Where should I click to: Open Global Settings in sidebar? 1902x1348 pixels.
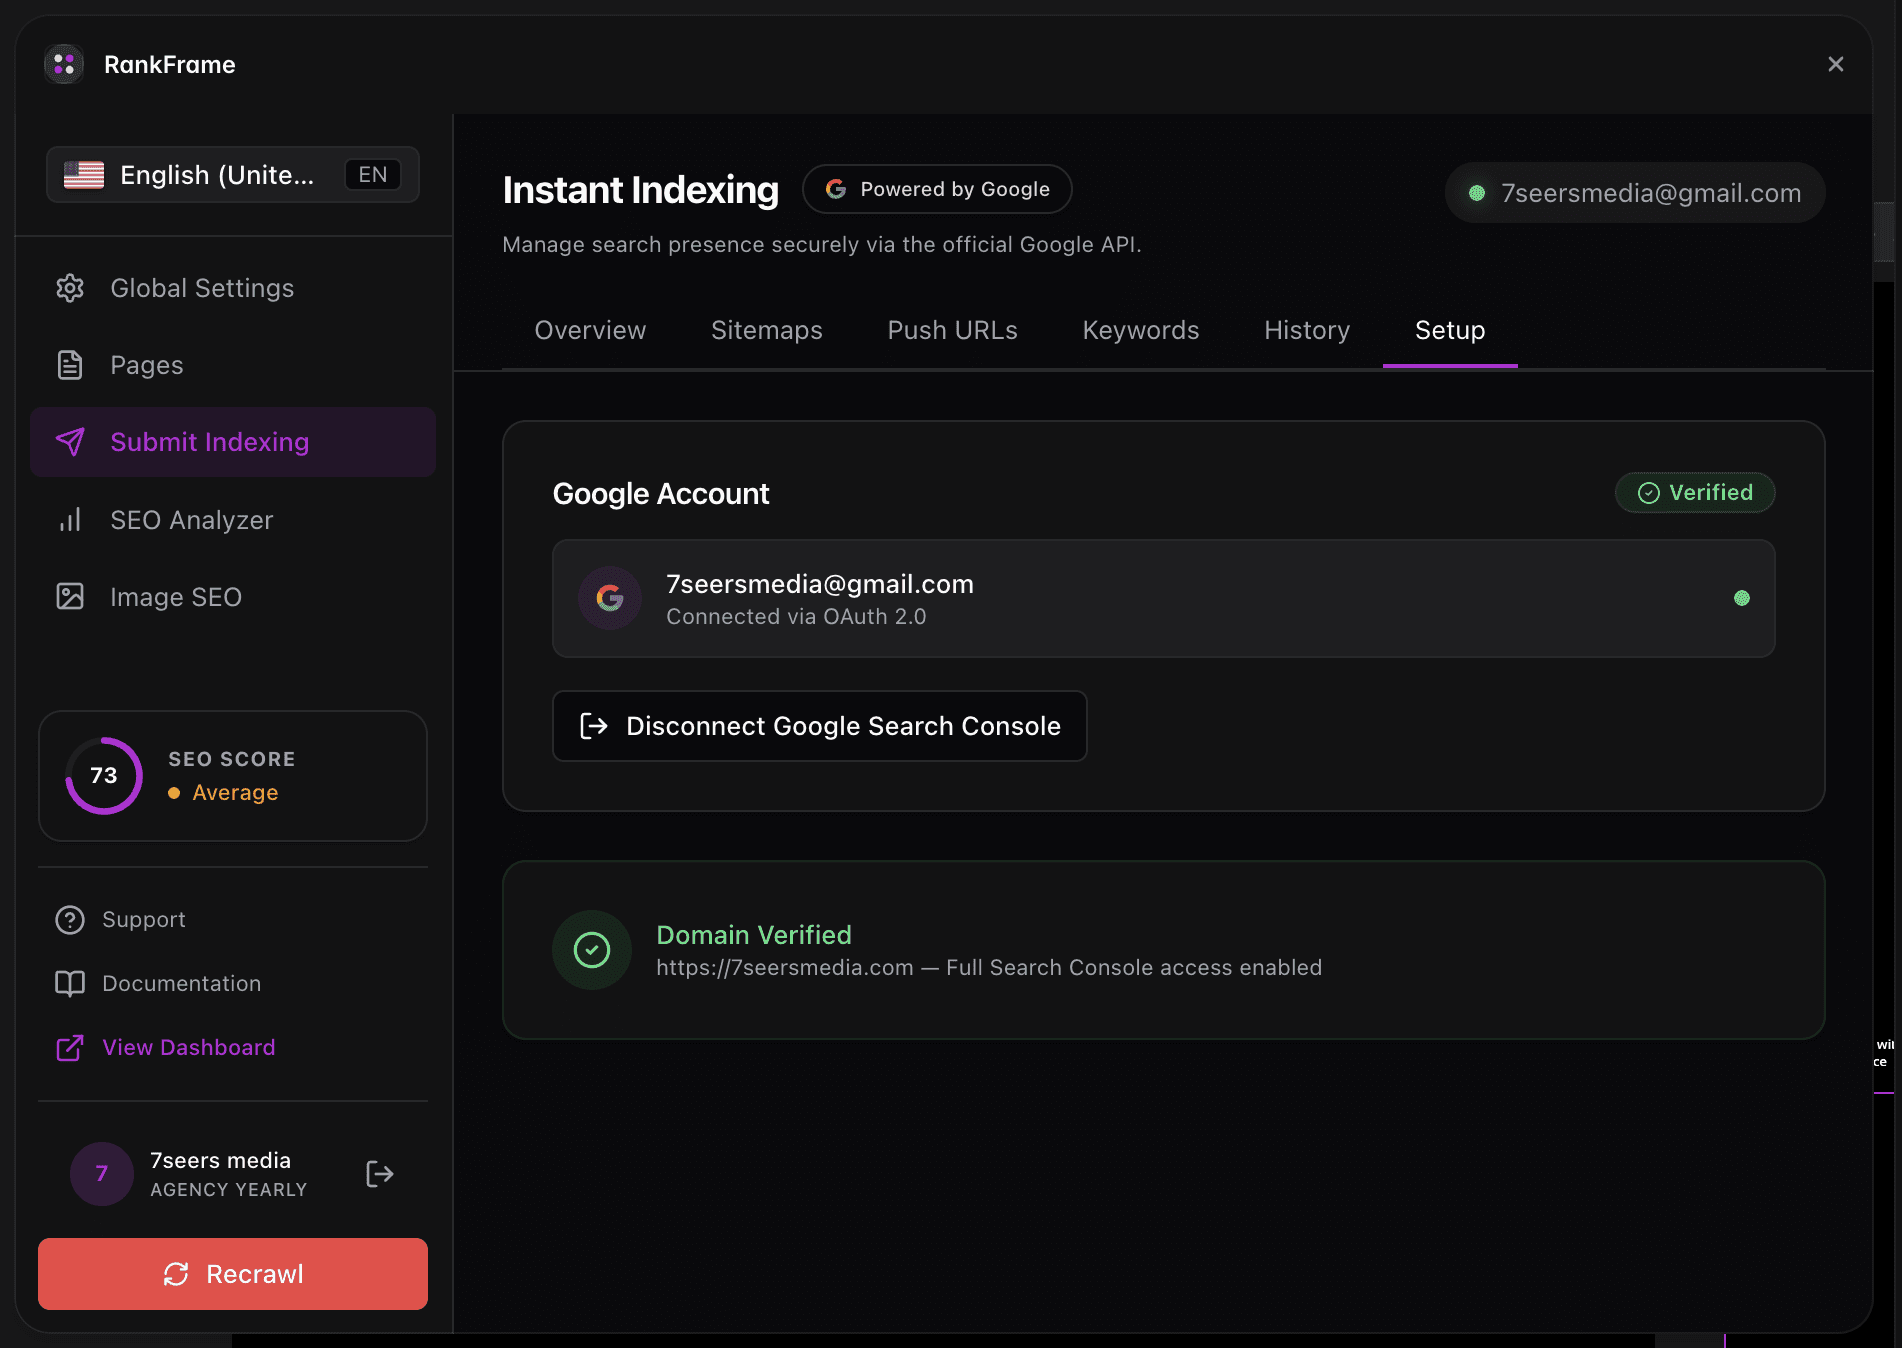click(233, 288)
